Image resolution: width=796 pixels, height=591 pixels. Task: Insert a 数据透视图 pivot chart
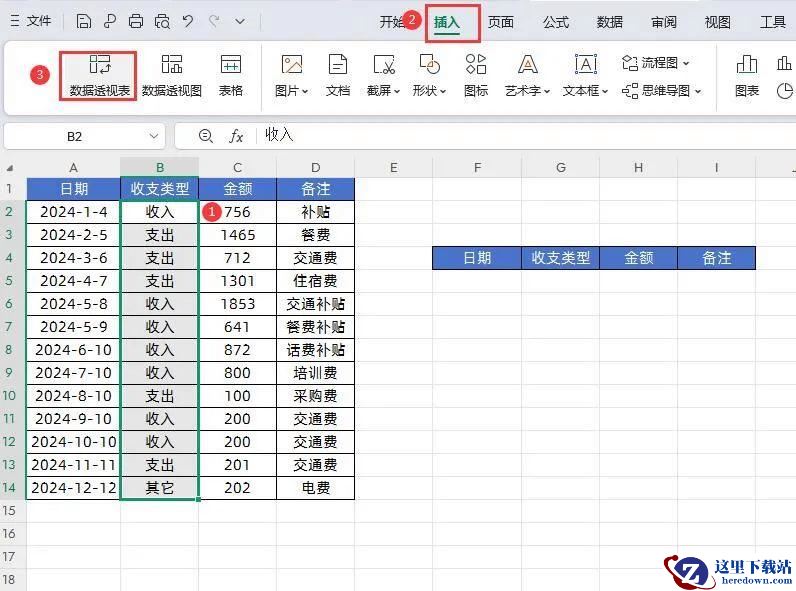[x=172, y=76]
